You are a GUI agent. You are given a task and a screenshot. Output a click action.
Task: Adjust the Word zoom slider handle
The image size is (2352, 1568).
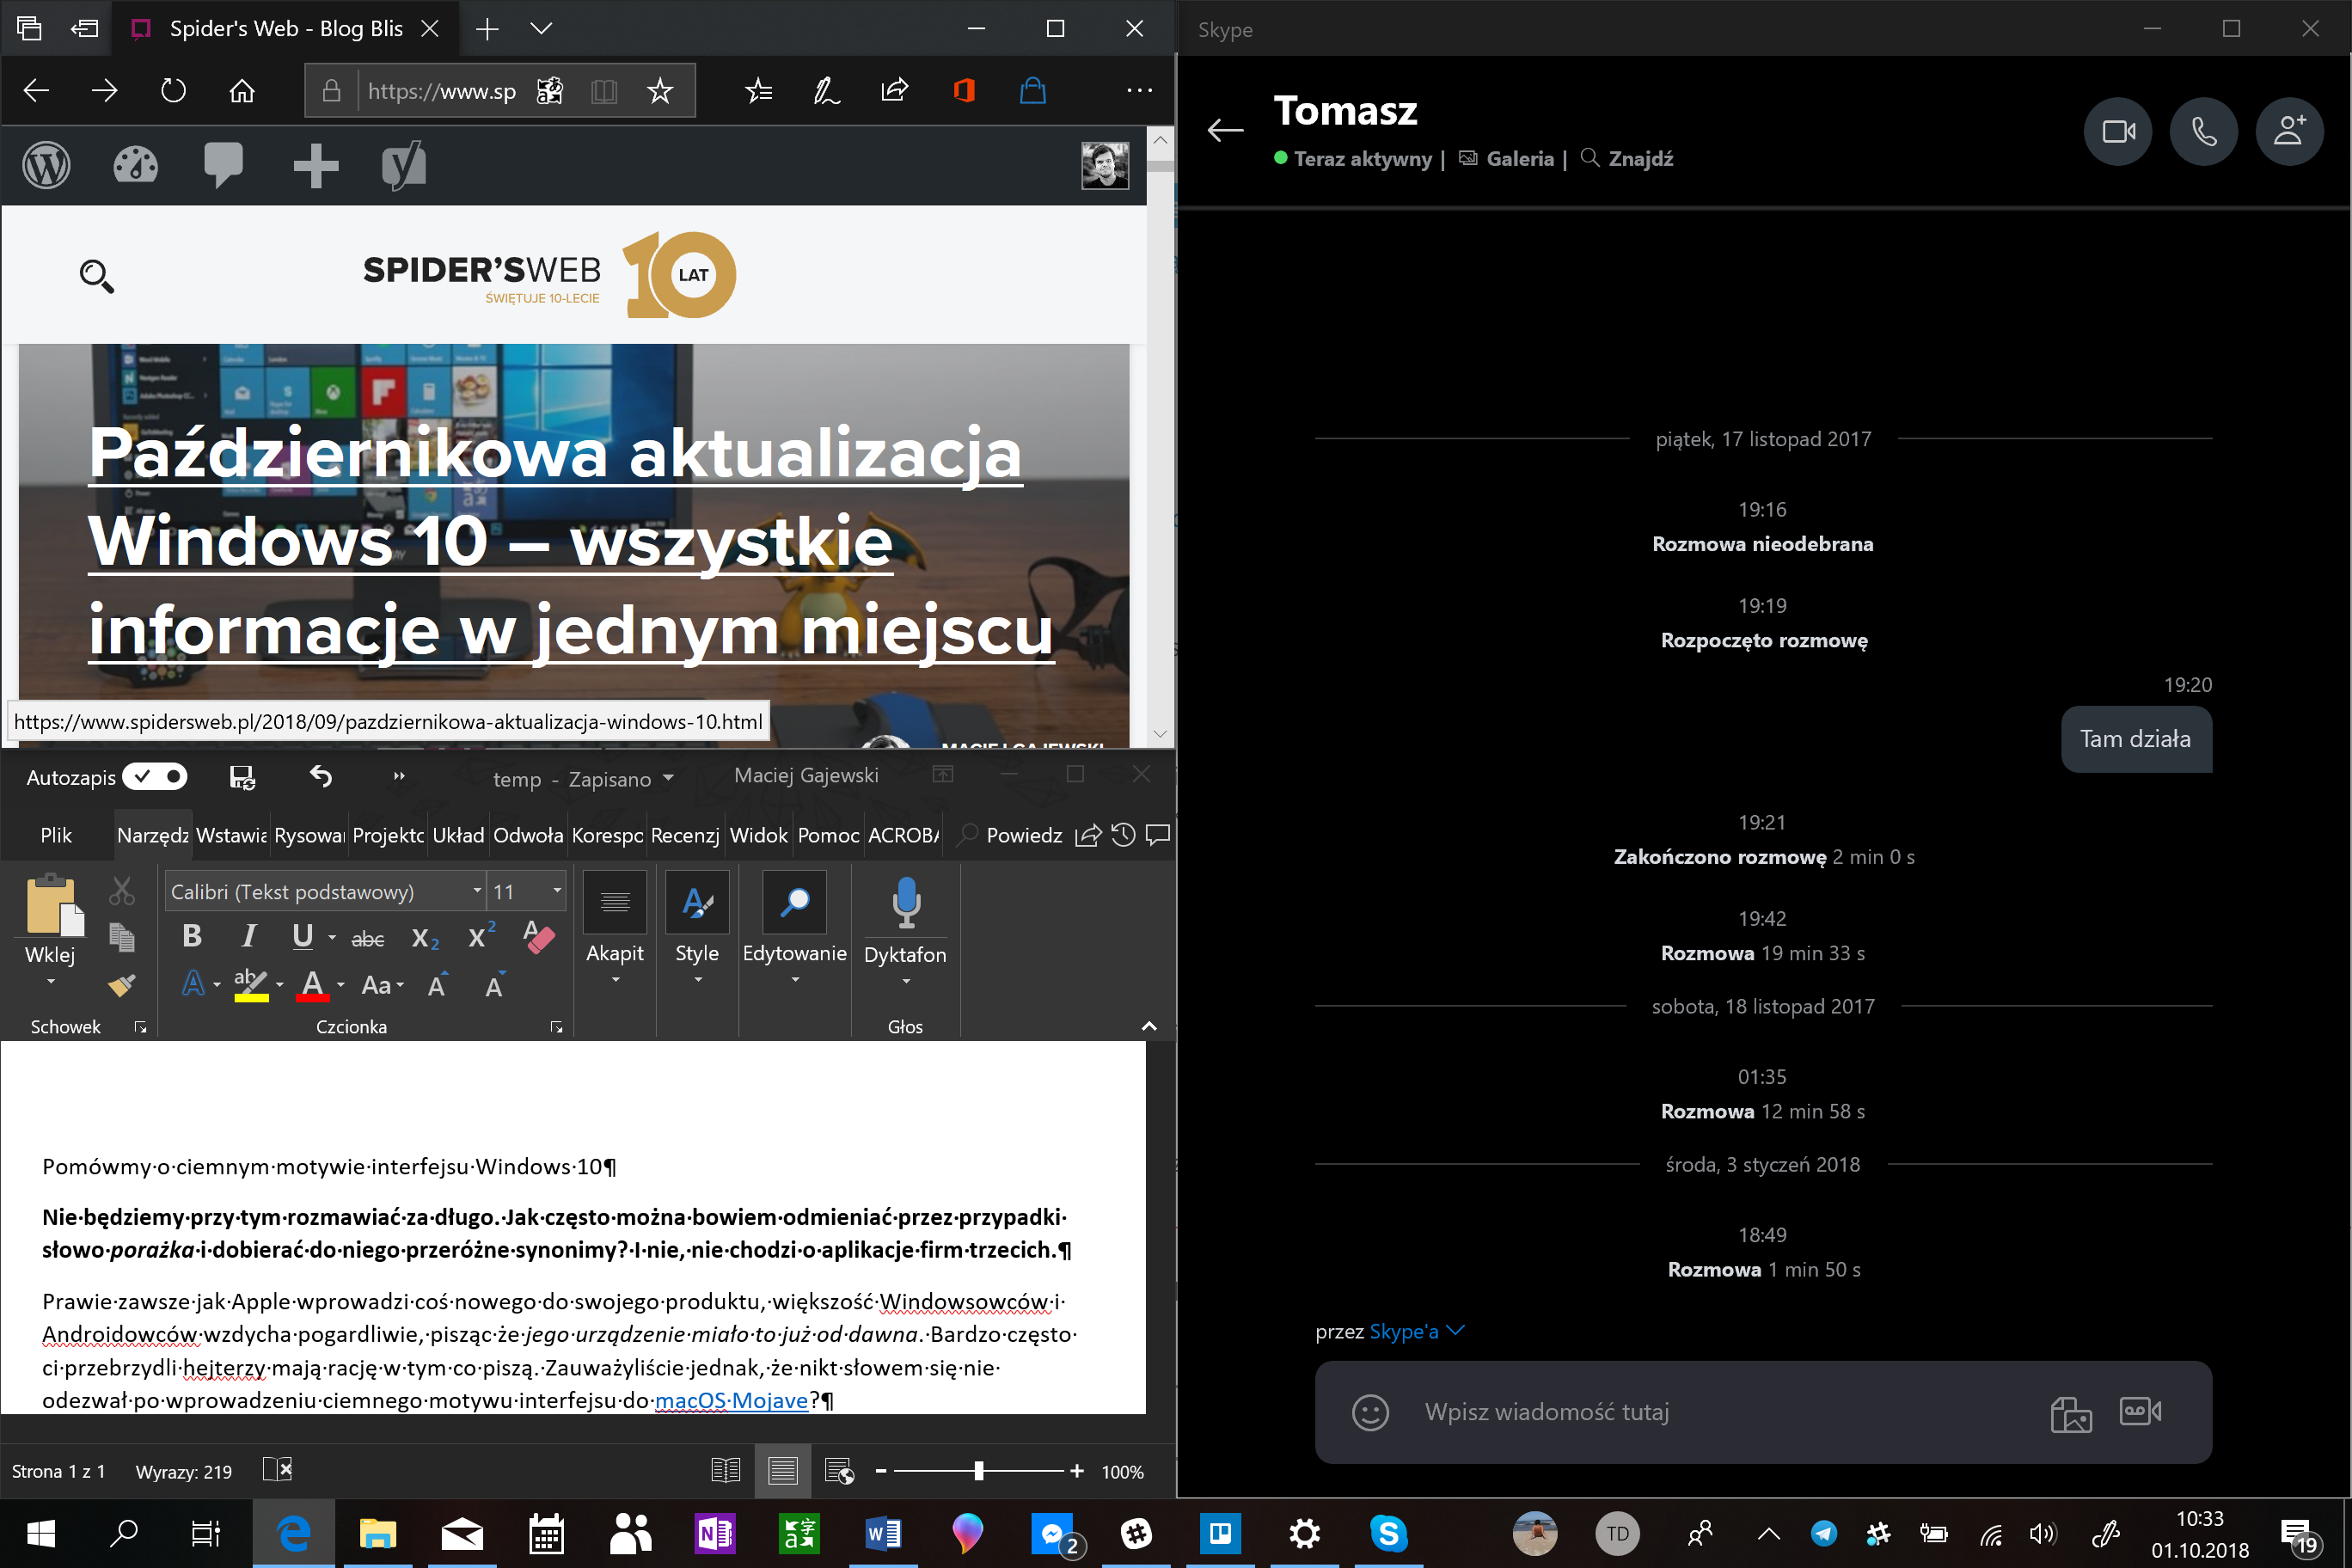(x=979, y=1471)
